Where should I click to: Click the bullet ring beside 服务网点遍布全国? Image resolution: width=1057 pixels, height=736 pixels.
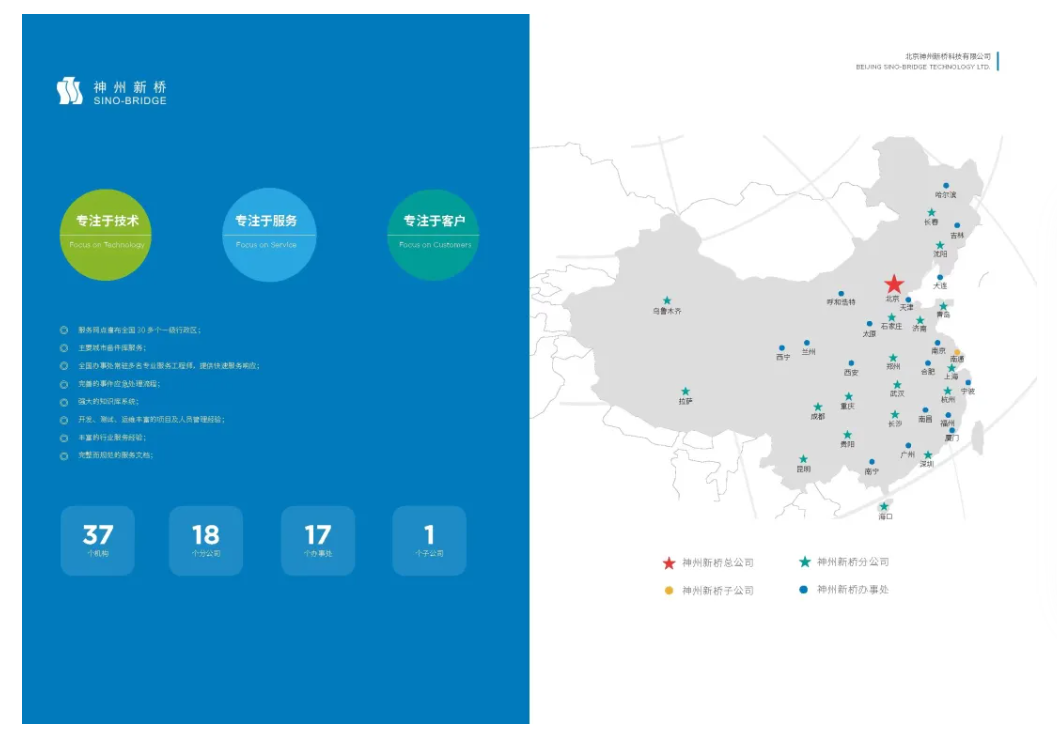pos(64,329)
